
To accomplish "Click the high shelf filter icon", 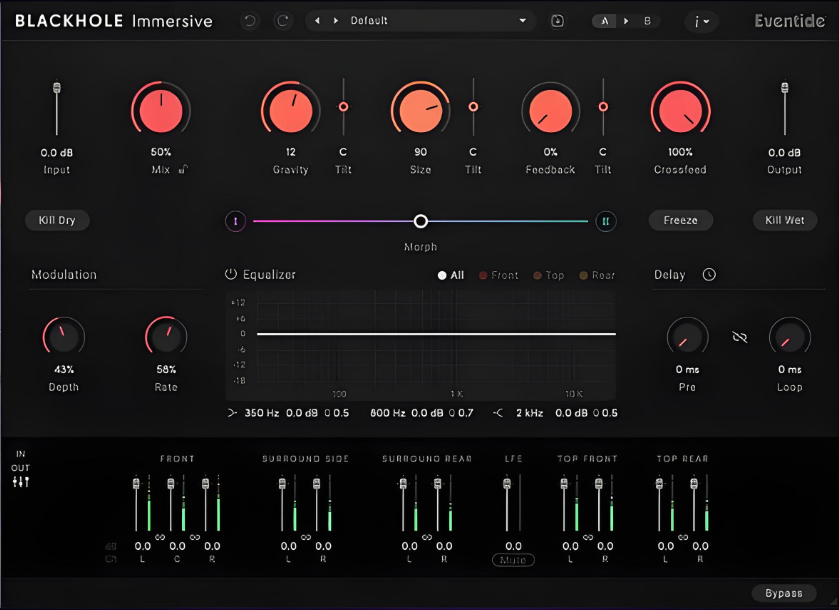I will [498, 413].
